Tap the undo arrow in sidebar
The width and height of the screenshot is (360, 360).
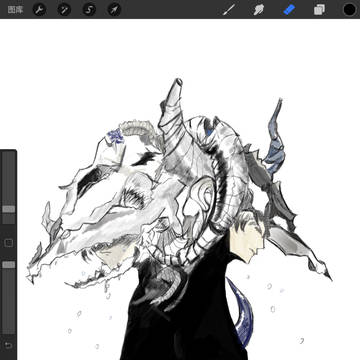point(8,345)
